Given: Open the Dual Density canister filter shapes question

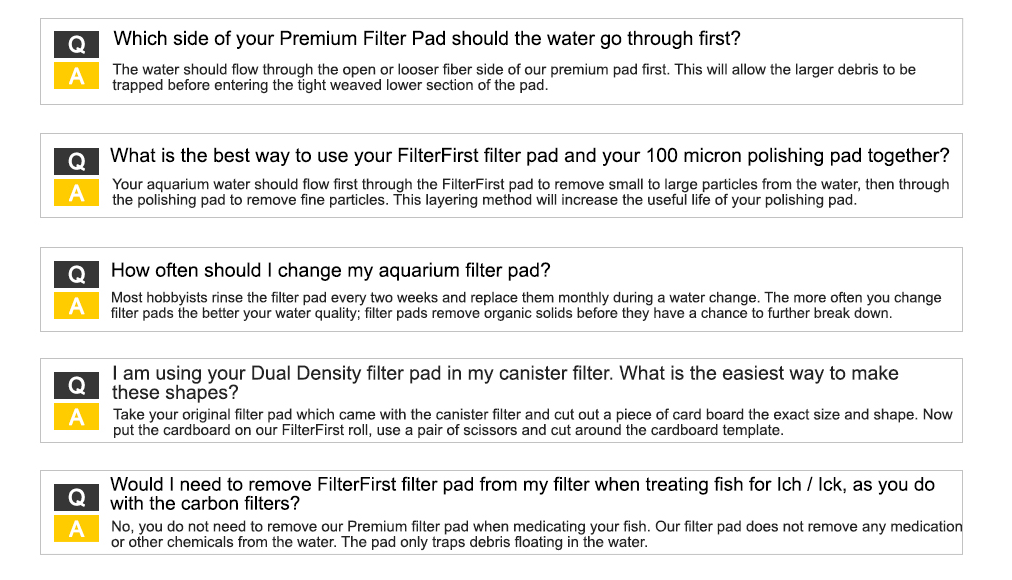Looking at the screenshot, I should point(505,383).
